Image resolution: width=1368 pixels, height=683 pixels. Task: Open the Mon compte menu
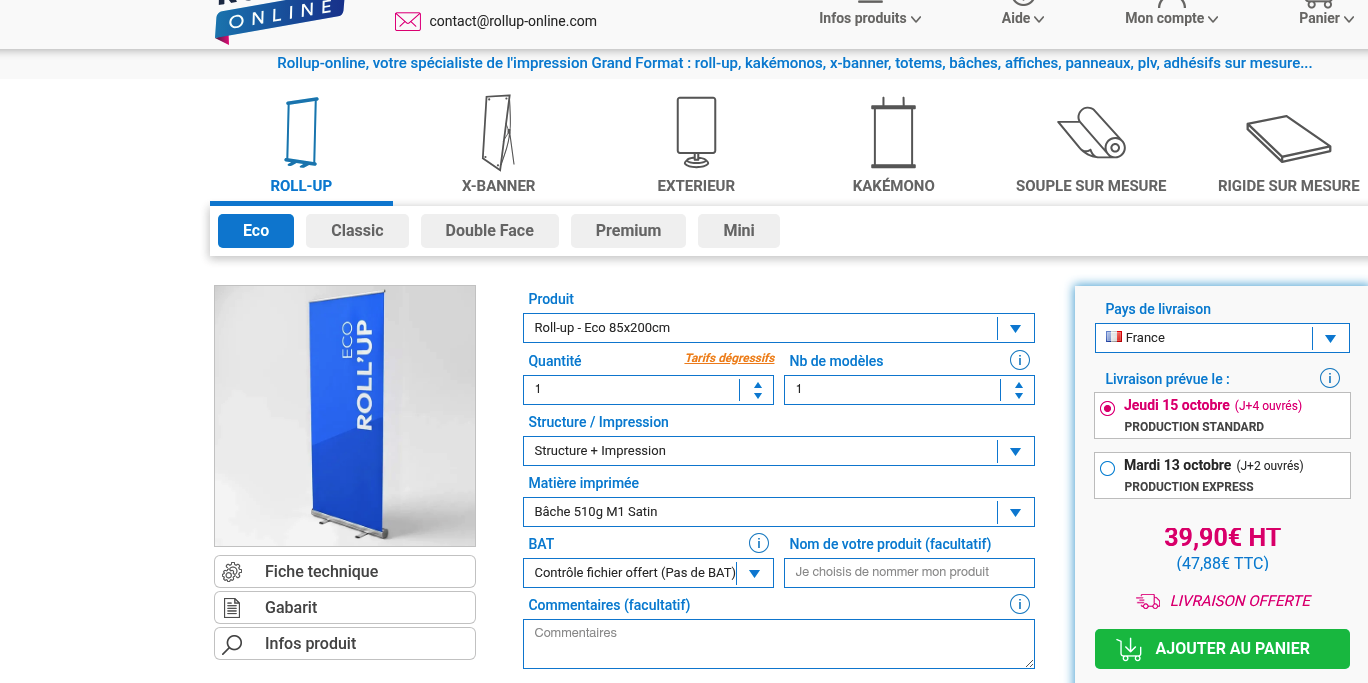1171,18
